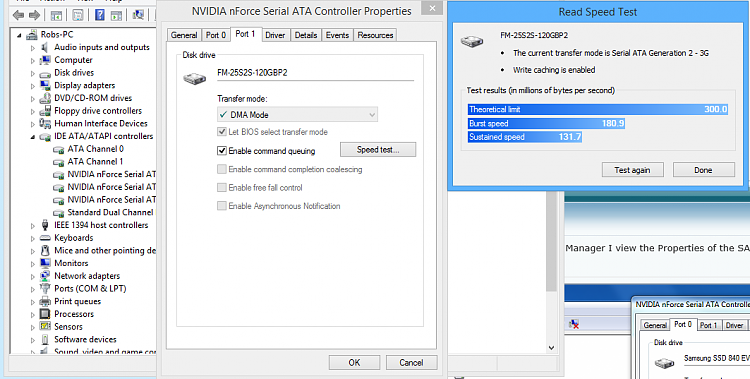Viewport: 750px width, 379px height.
Task: Click the Theoretical limit 300.0 bar
Action: [x=598, y=110]
